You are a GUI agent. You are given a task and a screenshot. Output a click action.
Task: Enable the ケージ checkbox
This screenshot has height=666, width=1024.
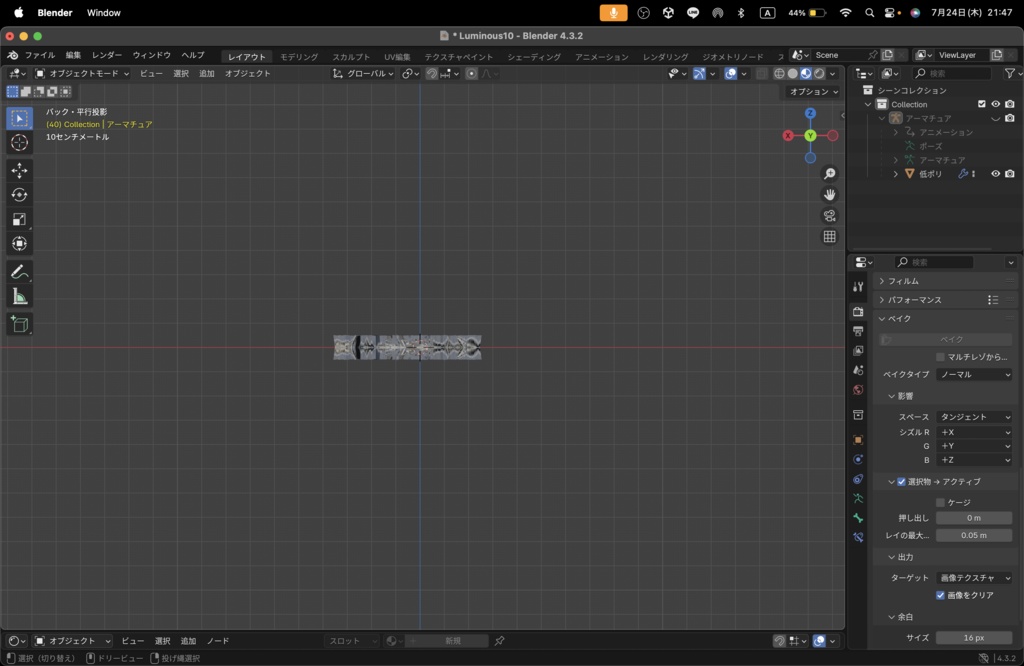point(940,502)
